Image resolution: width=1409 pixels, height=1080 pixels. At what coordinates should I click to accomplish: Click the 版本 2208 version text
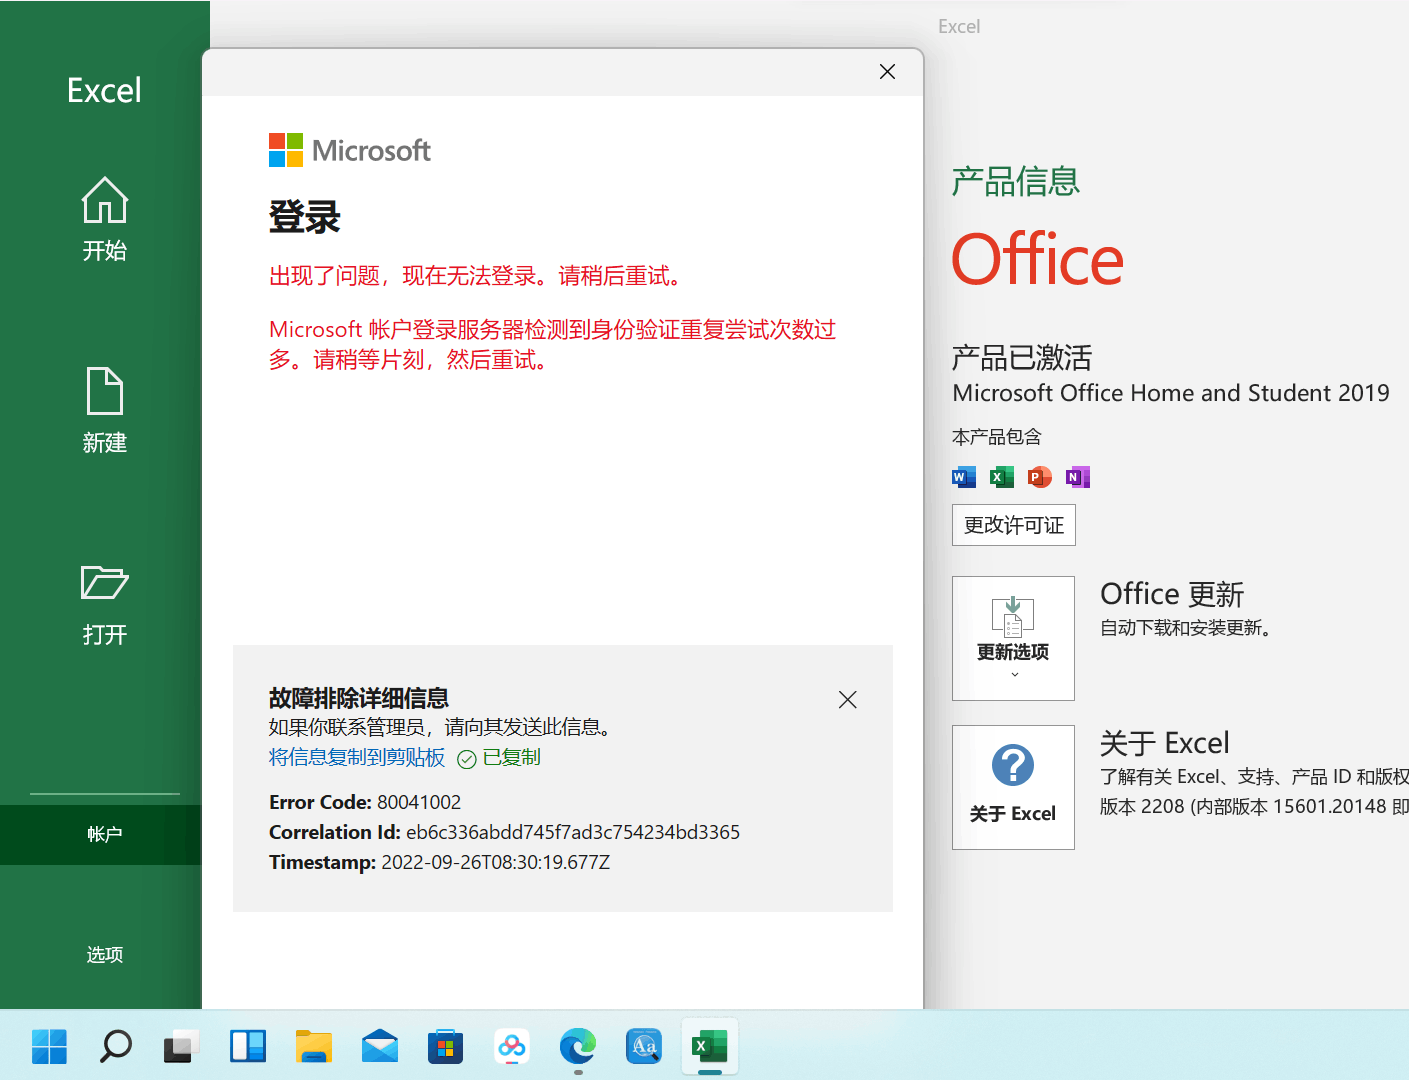(x=1254, y=806)
